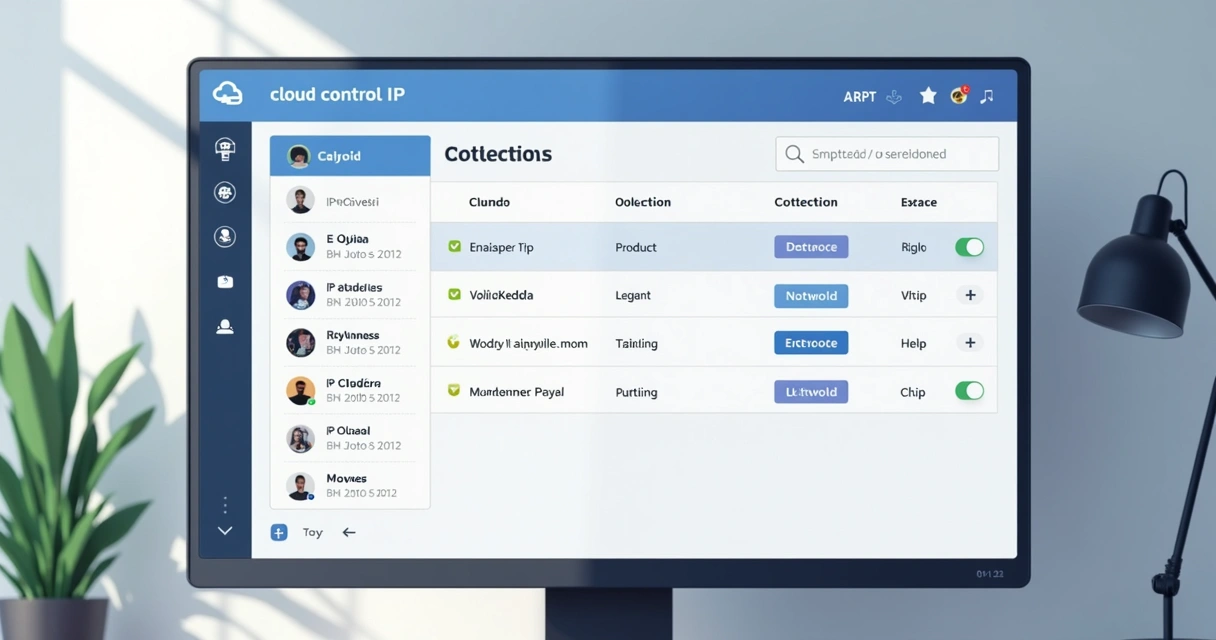Select the robot icon in left sidebar
Viewport: 1216px width, 640px height.
225,149
